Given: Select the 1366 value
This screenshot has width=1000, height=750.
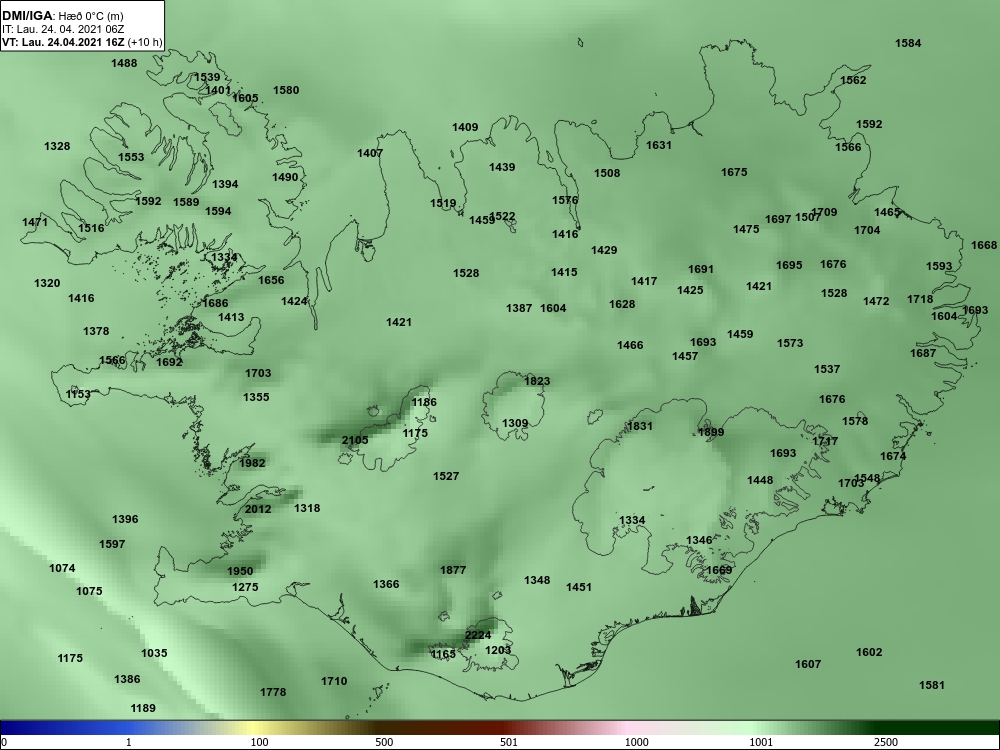Looking at the screenshot, I should [x=386, y=584].
